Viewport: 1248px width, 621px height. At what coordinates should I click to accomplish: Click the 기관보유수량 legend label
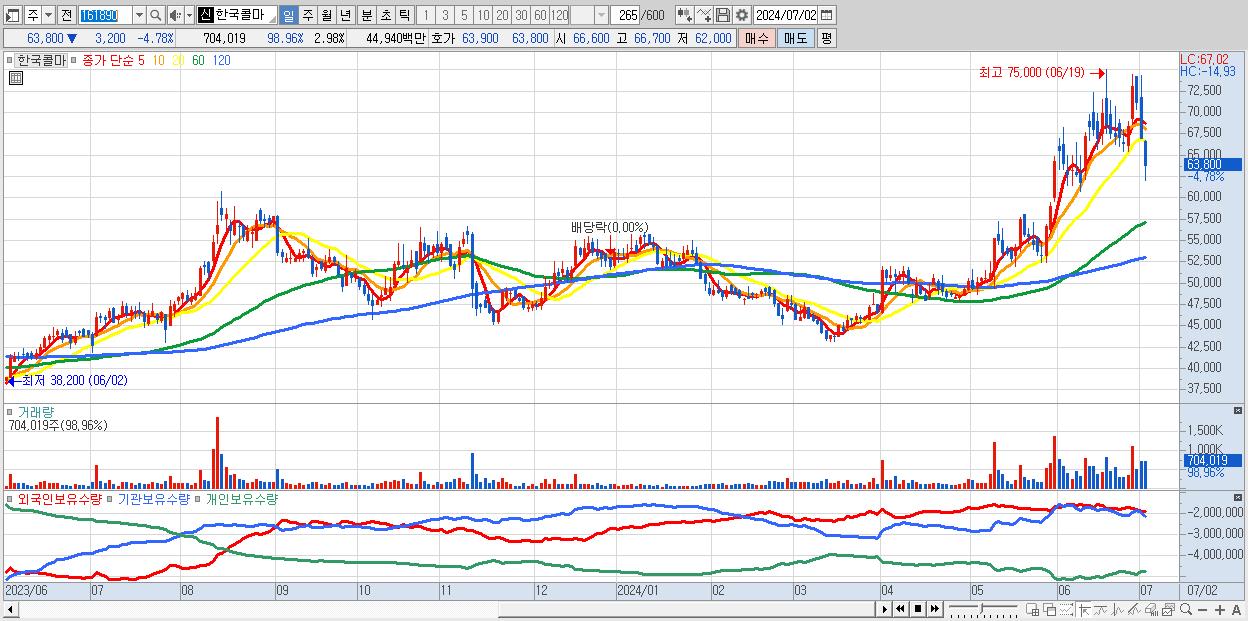tap(154, 499)
